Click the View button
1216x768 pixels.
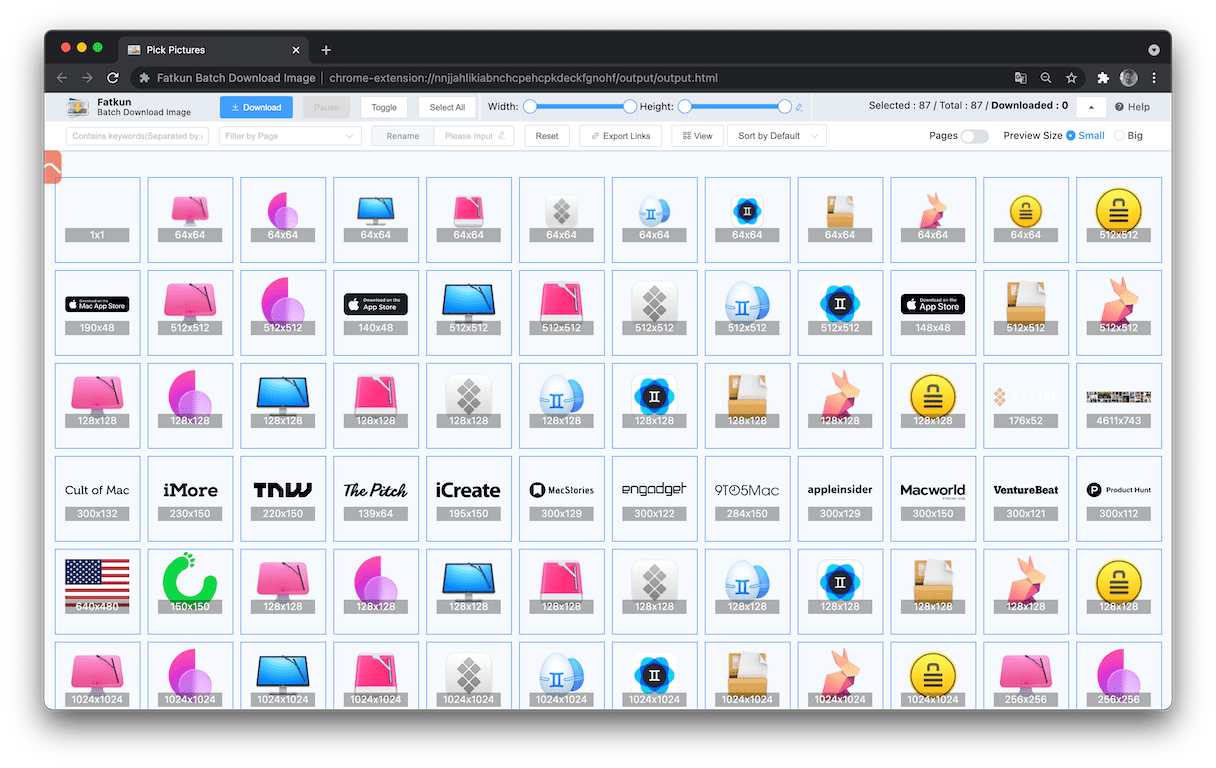(697, 136)
